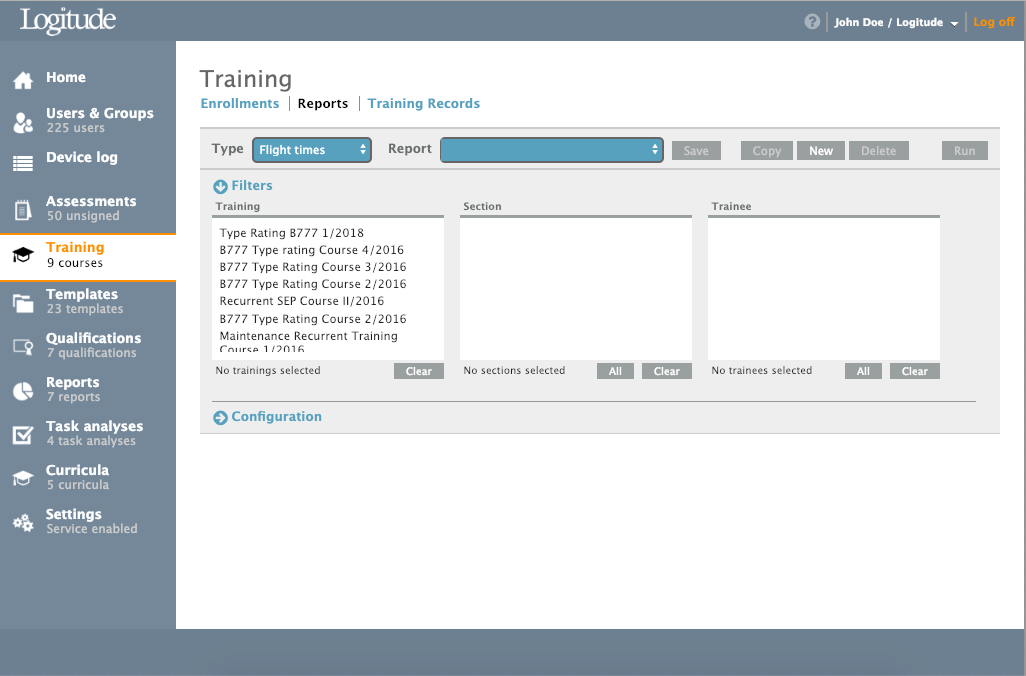The width and height of the screenshot is (1026, 676).
Task: Click the Device log list icon
Action: click(x=23, y=163)
